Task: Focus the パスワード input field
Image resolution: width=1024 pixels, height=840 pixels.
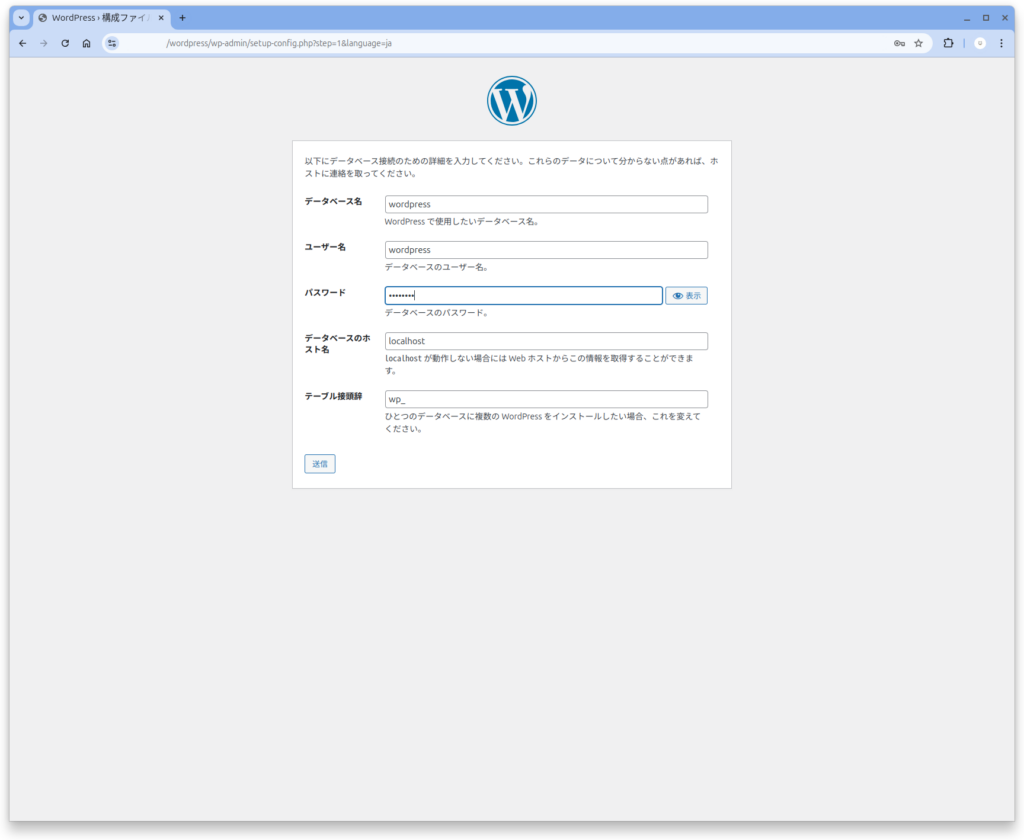Action: 523,295
